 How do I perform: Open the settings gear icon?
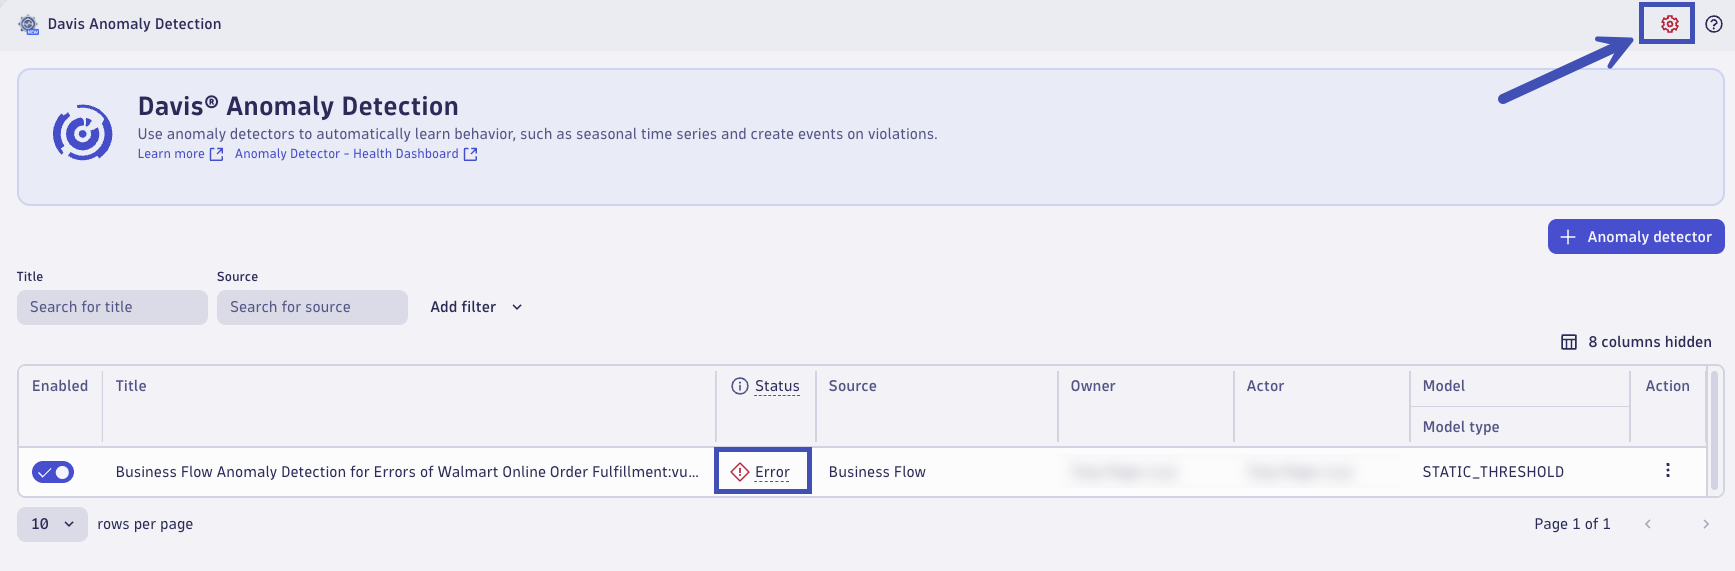pos(1669,24)
